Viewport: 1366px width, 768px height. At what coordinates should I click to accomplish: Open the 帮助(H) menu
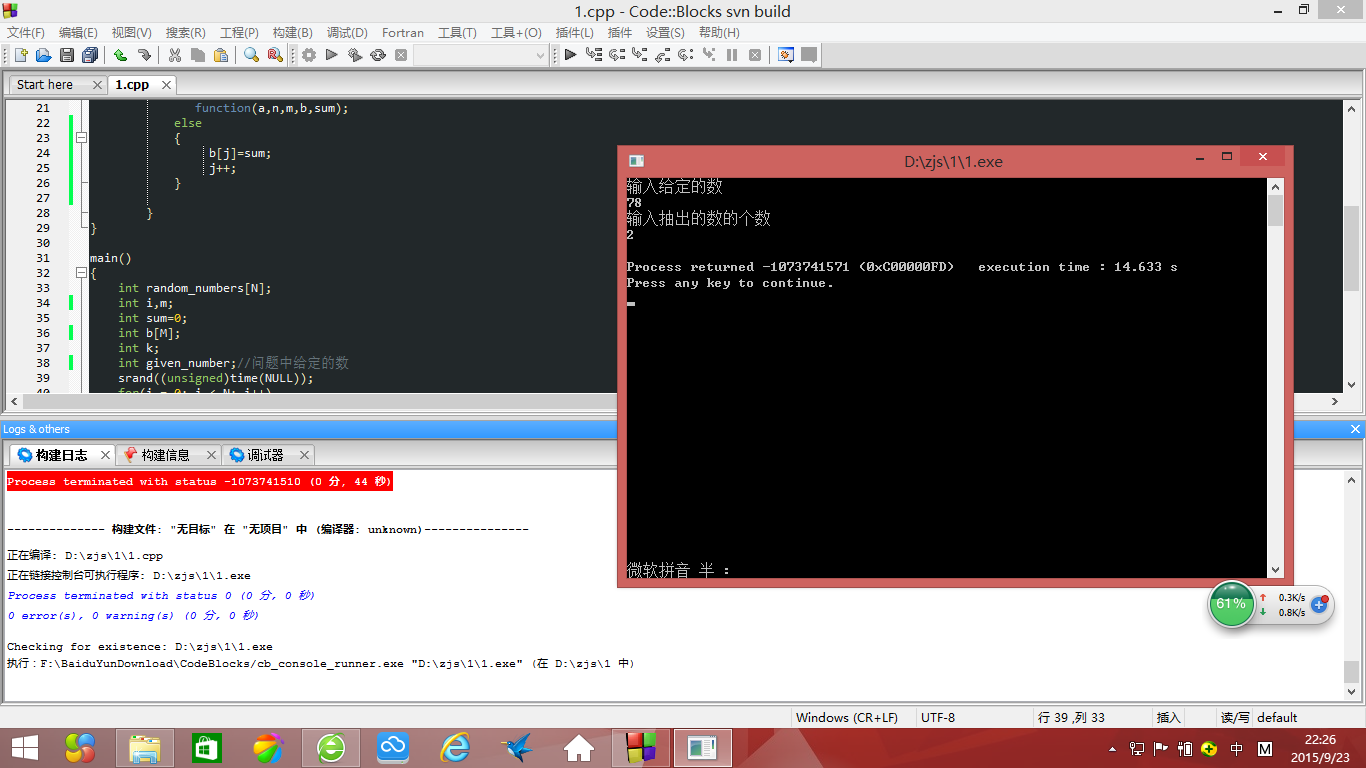tap(719, 33)
